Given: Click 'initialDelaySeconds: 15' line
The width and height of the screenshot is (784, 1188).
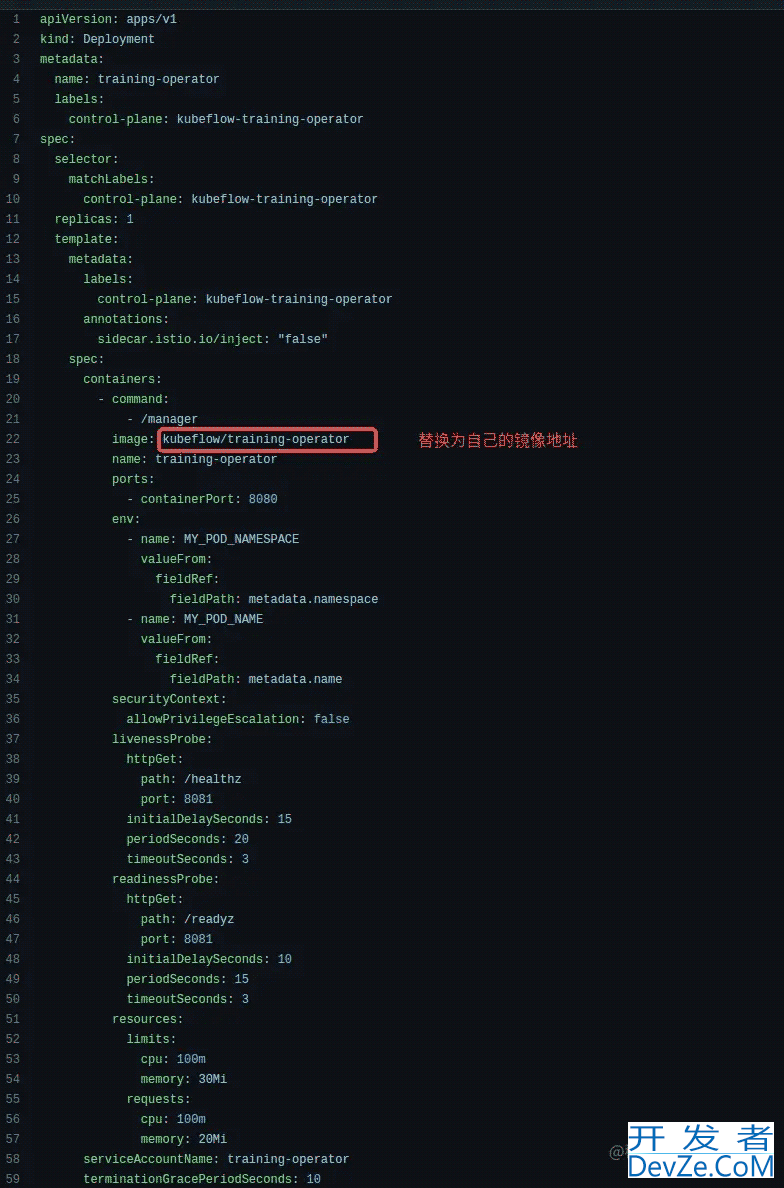Looking at the screenshot, I should pyautogui.click(x=209, y=819).
